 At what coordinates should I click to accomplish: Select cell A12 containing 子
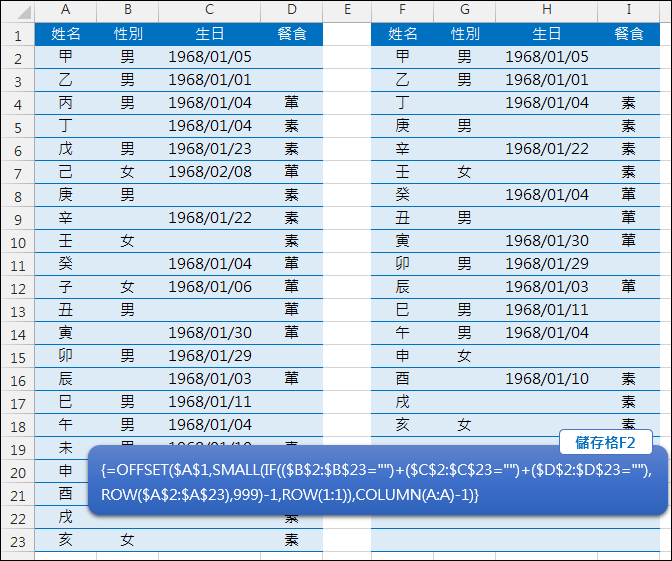pos(66,287)
